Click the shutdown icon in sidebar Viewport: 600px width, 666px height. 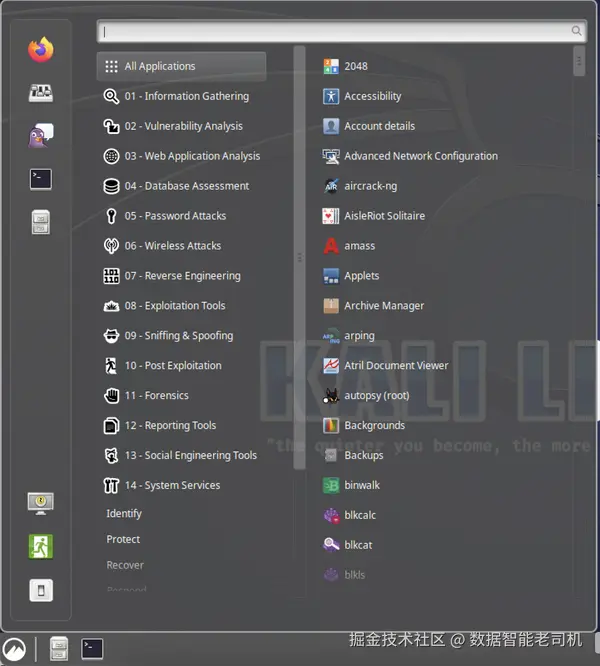point(41,590)
